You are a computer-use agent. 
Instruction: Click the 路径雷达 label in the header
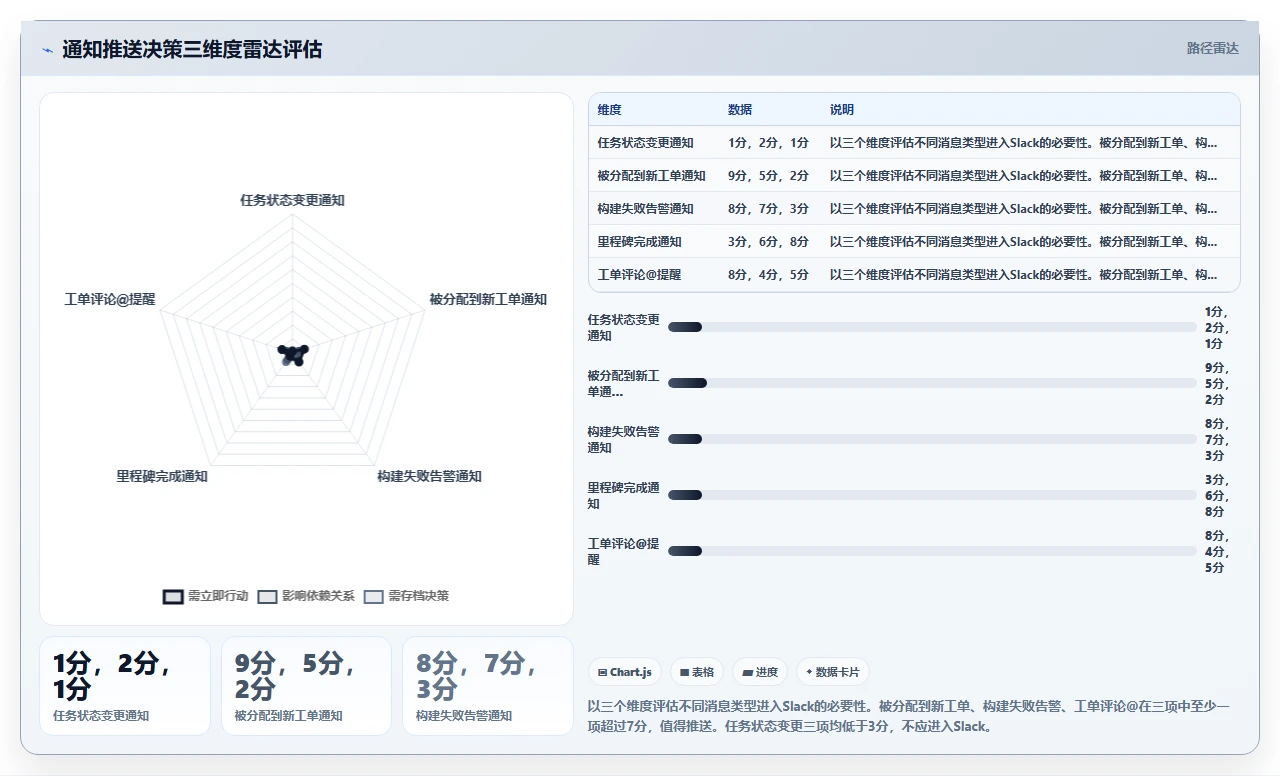coord(1212,48)
